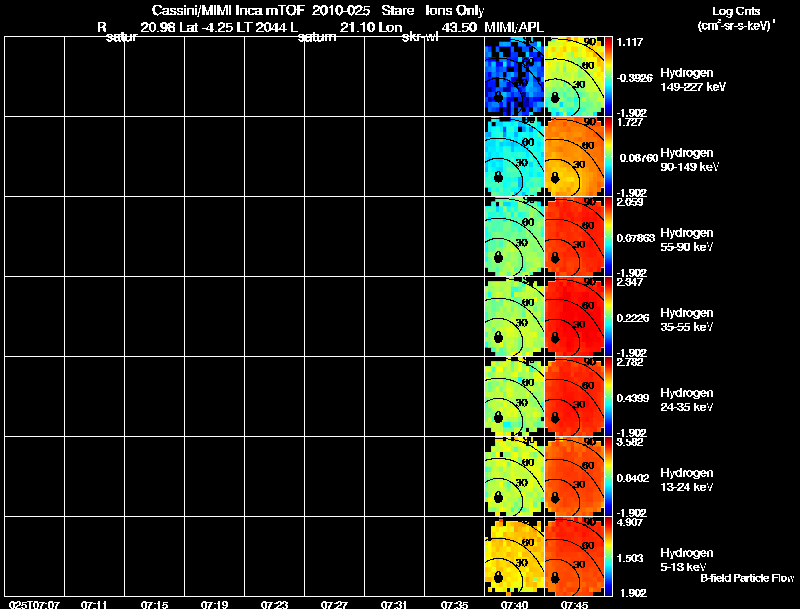Select the 'Hydrogen 35-55 keV' label
Viewport: 800px width, 609px height.
click(x=687, y=320)
